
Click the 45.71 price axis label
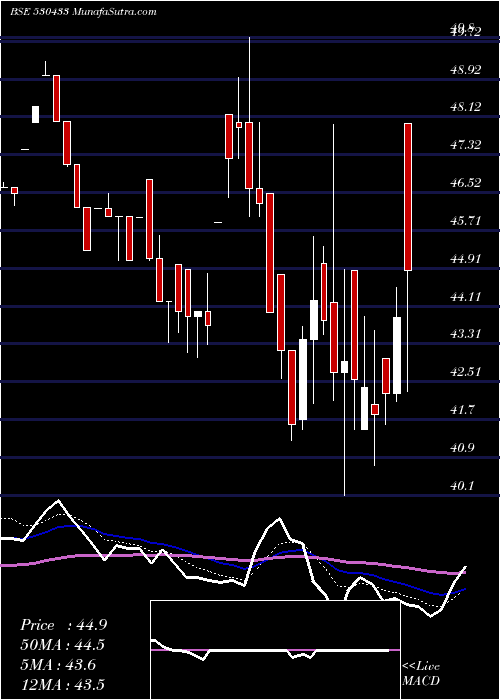pos(466,221)
